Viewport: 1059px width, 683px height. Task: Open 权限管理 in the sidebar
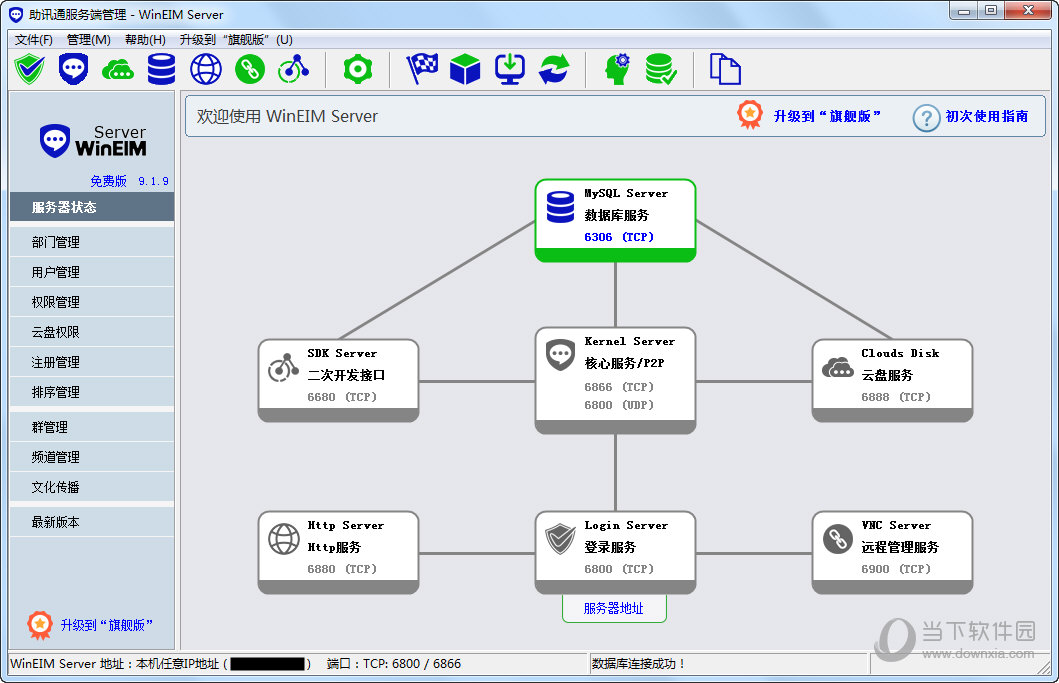tap(92, 302)
